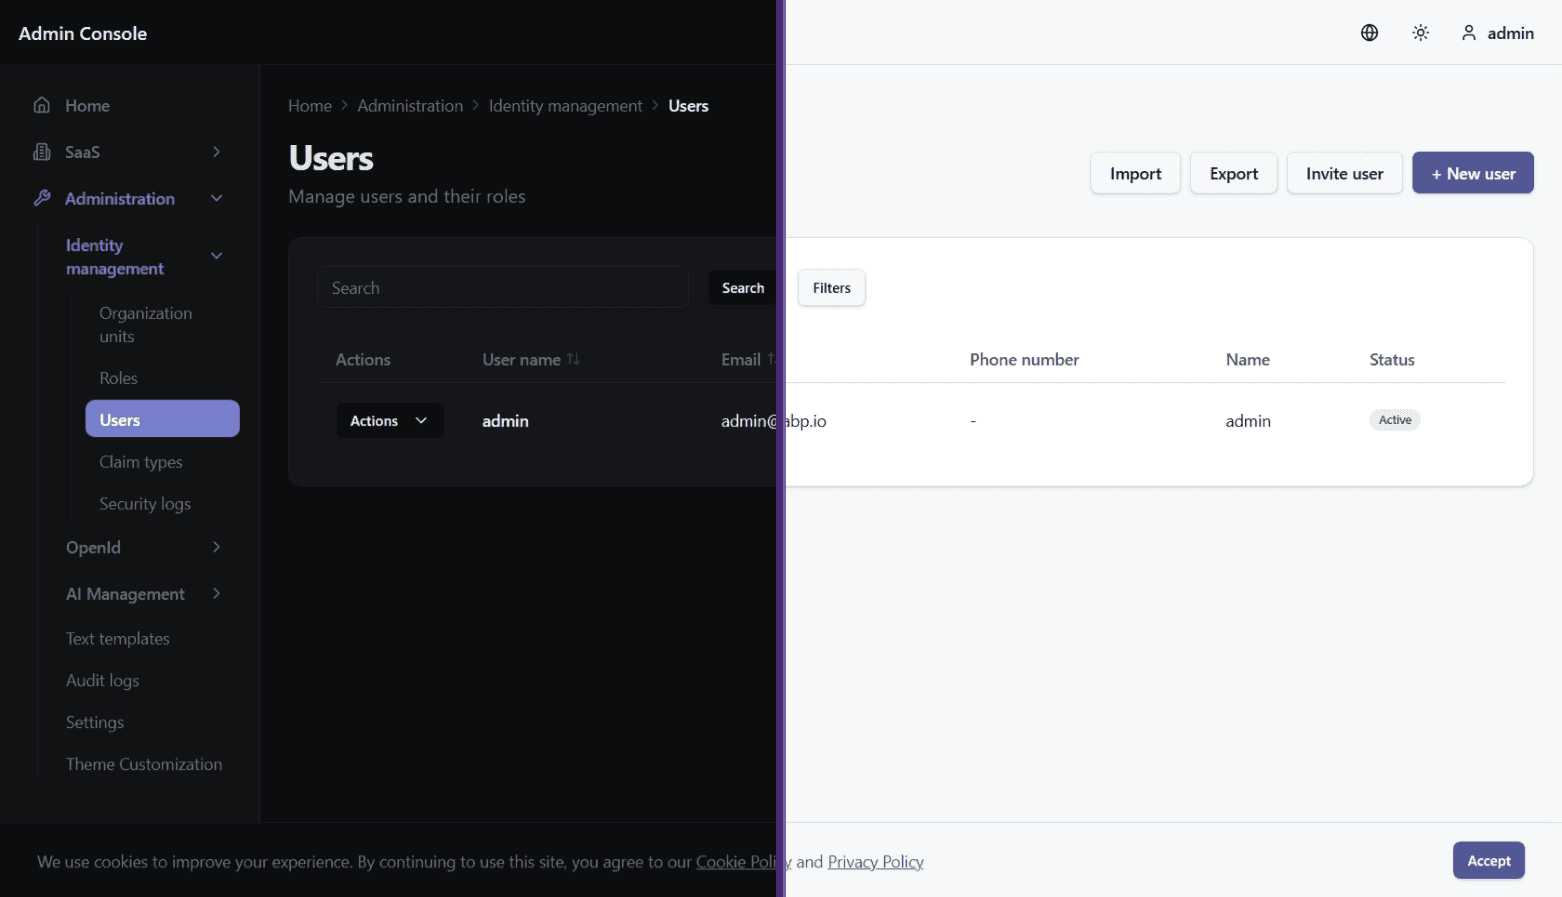Viewport: 1562px width, 897px height.
Task: Open Theme Customization page
Action: 144,764
